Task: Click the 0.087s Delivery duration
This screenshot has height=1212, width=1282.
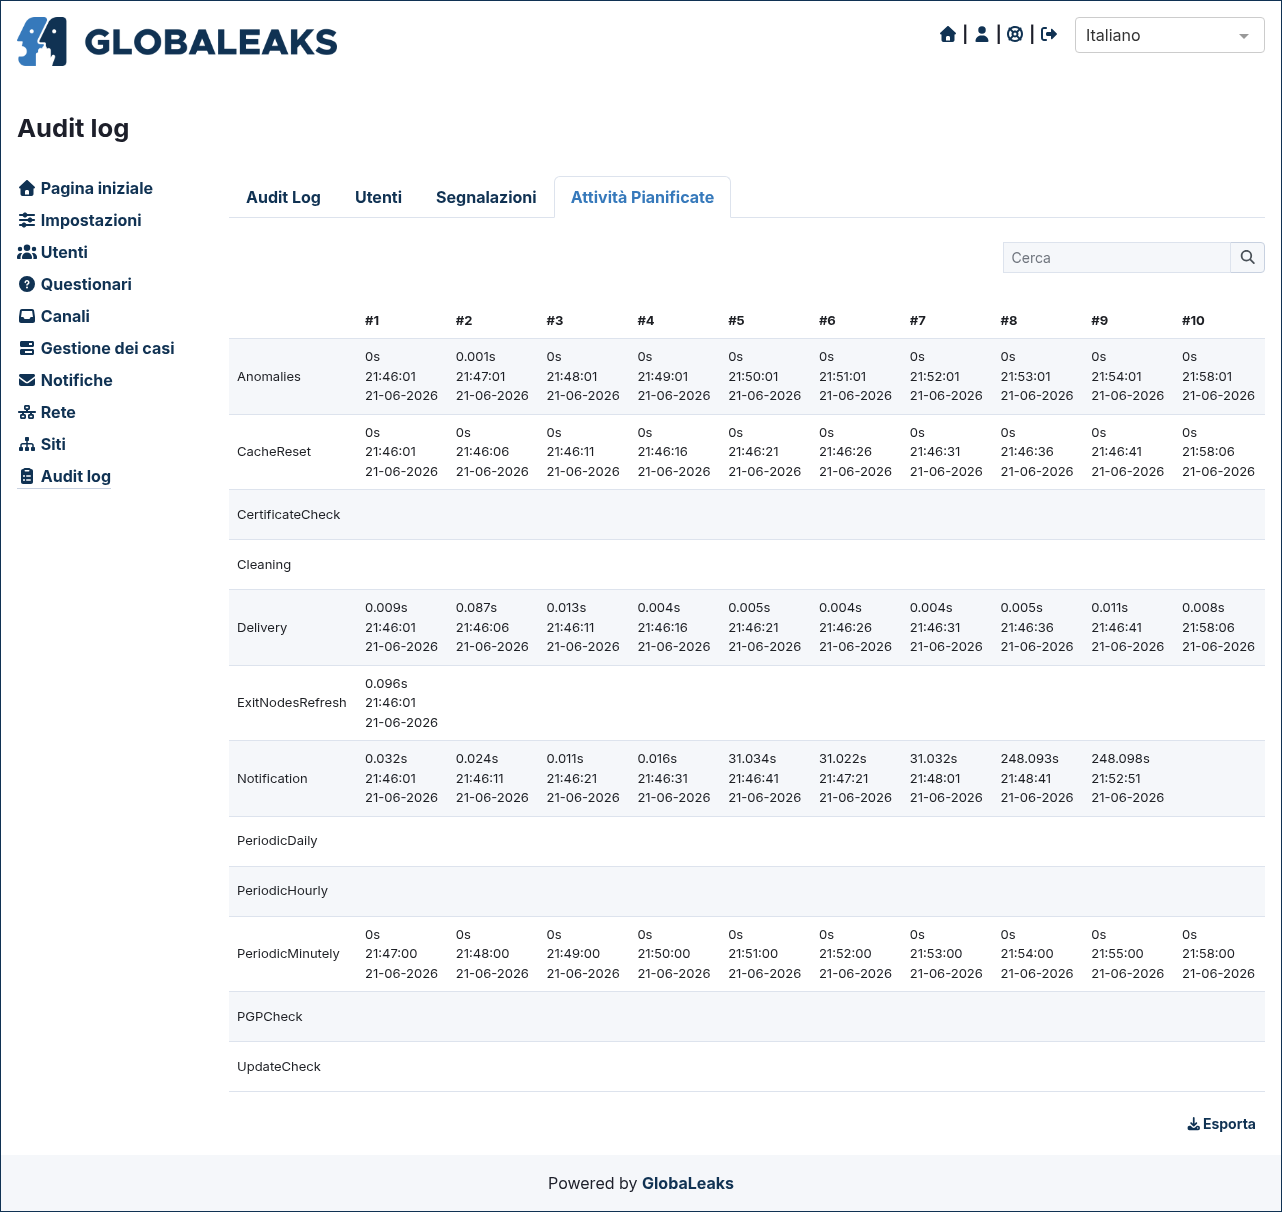Action: 476,608
